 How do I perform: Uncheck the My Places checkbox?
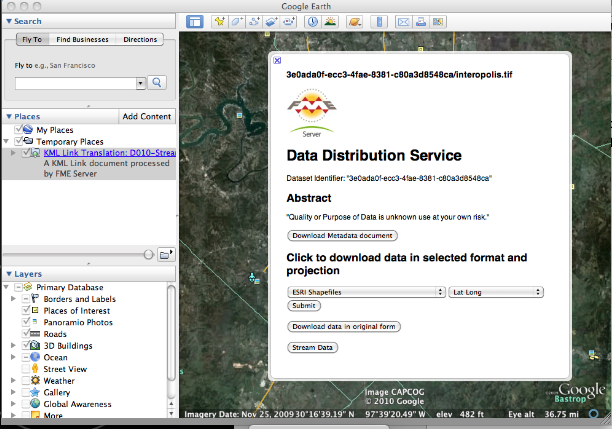click(x=18, y=129)
